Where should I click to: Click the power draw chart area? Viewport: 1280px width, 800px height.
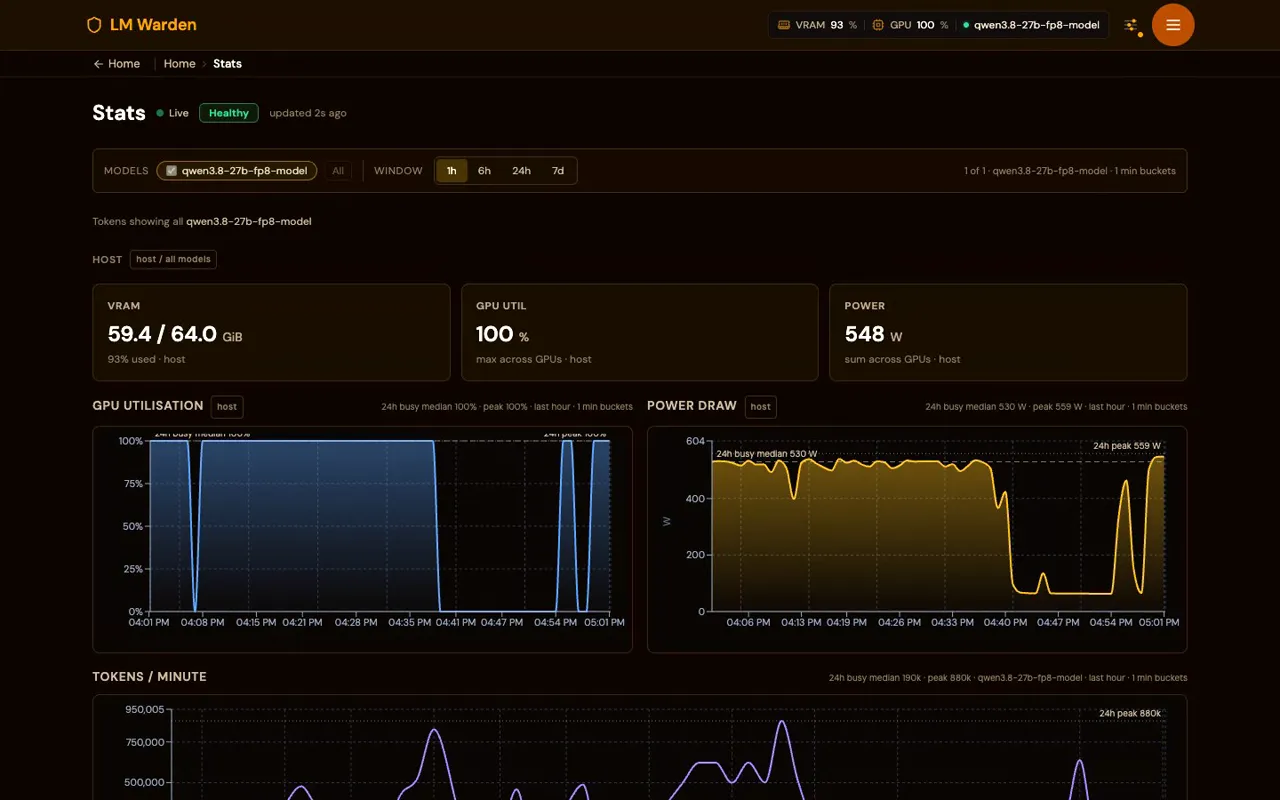tap(917, 539)
